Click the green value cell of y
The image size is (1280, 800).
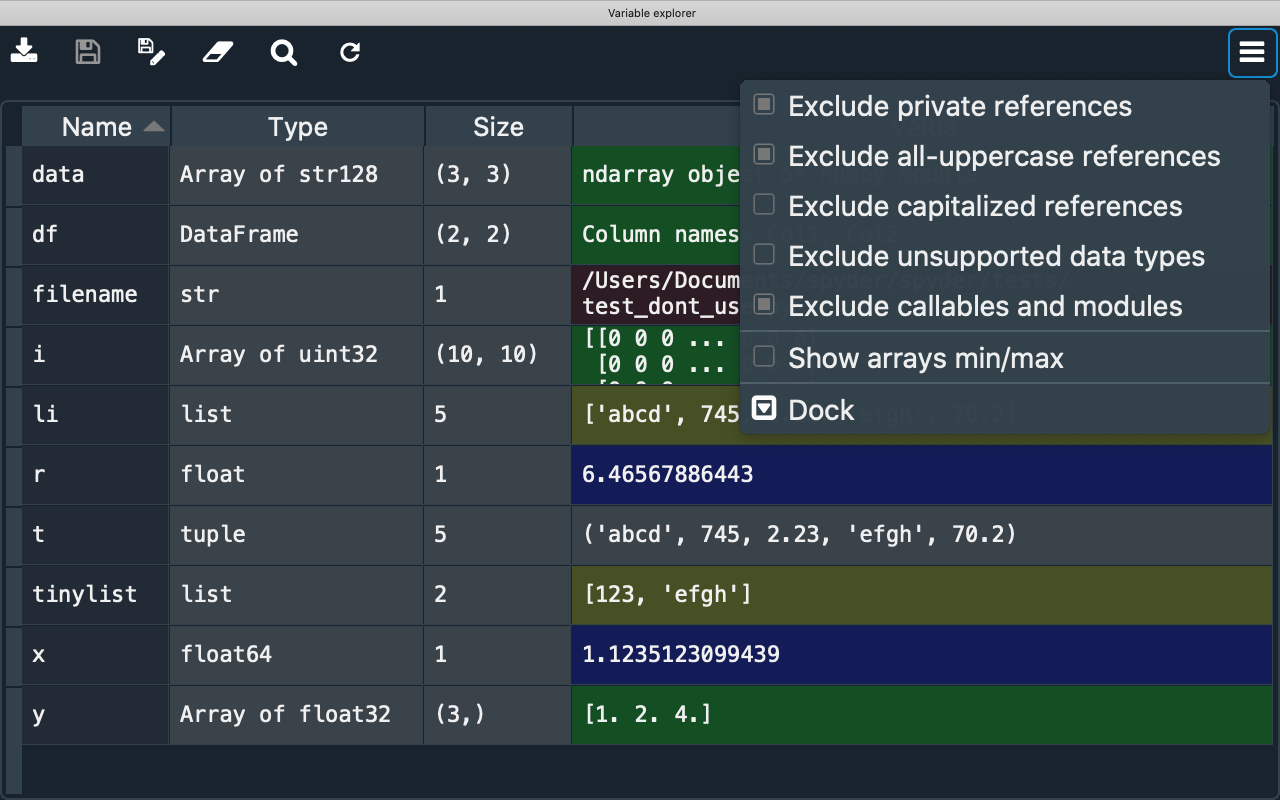(x=920, y=715)
